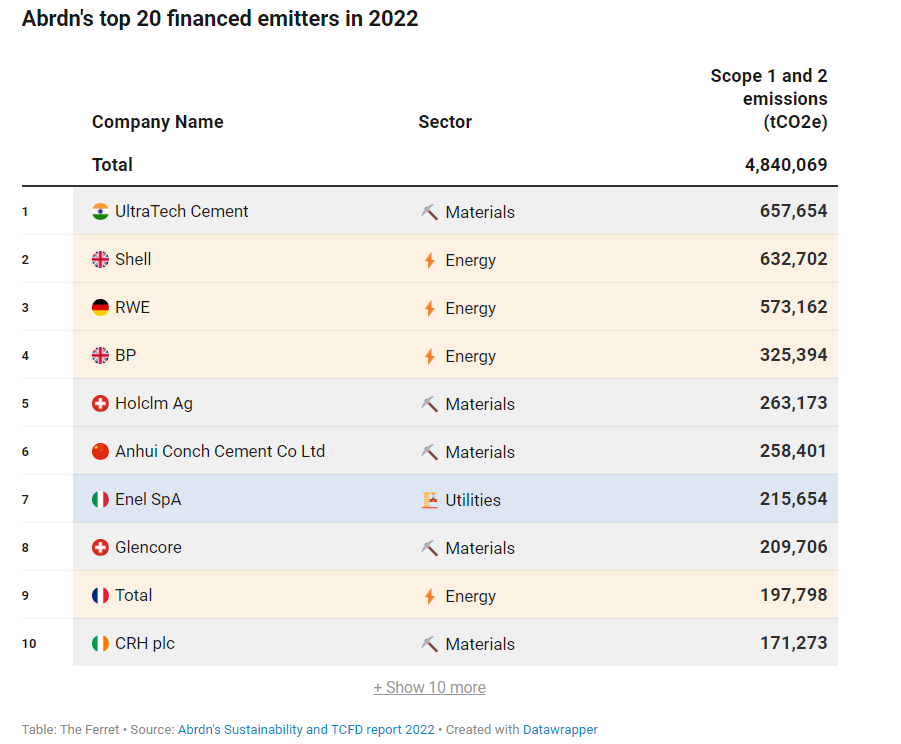Click the UK flag icon next to BP
901x744 pixels.
100,355
